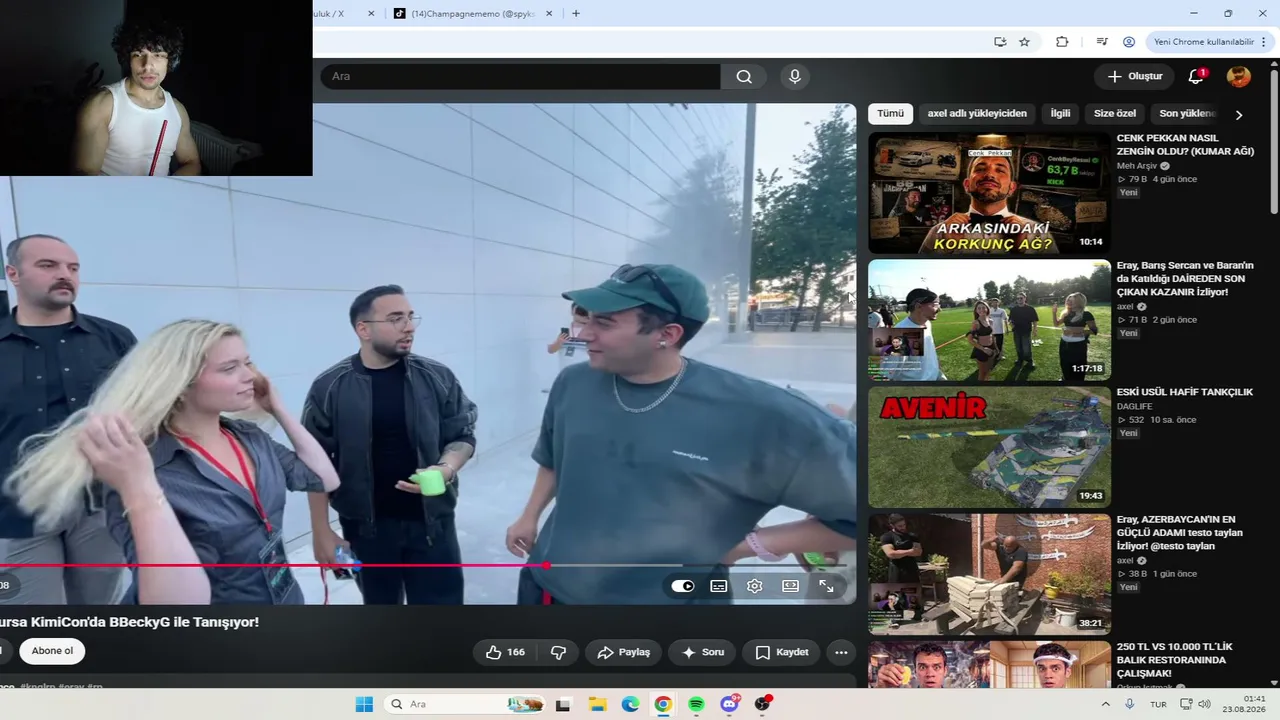Select the Tümü filter chip

(x=890, y=114)
